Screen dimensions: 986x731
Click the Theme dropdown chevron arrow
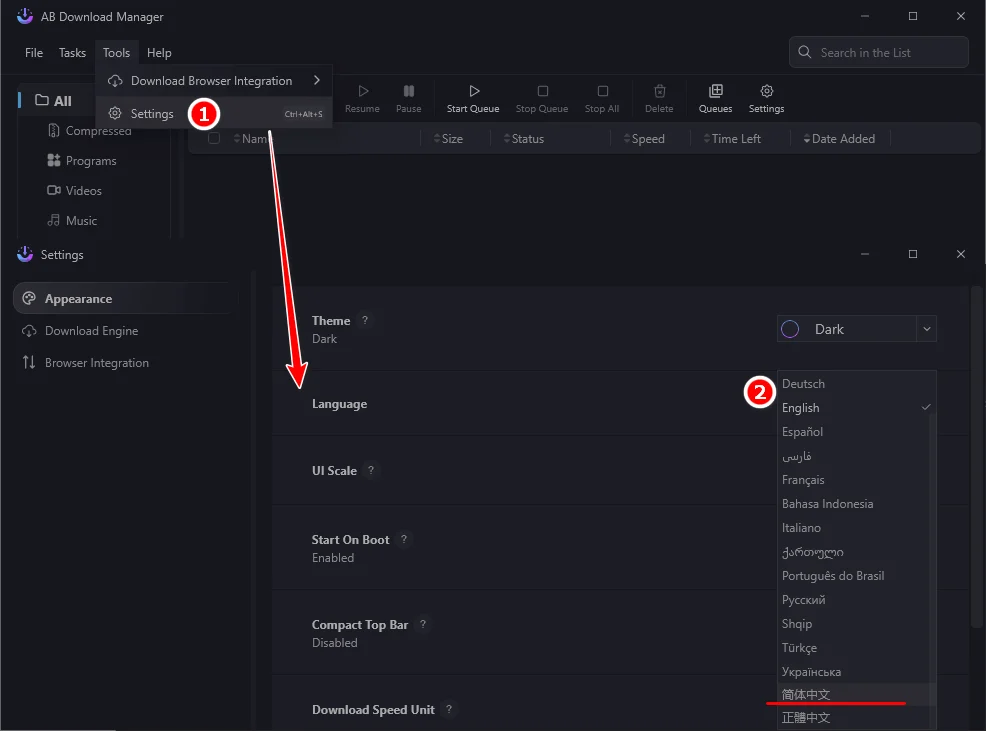click(926, 329)
